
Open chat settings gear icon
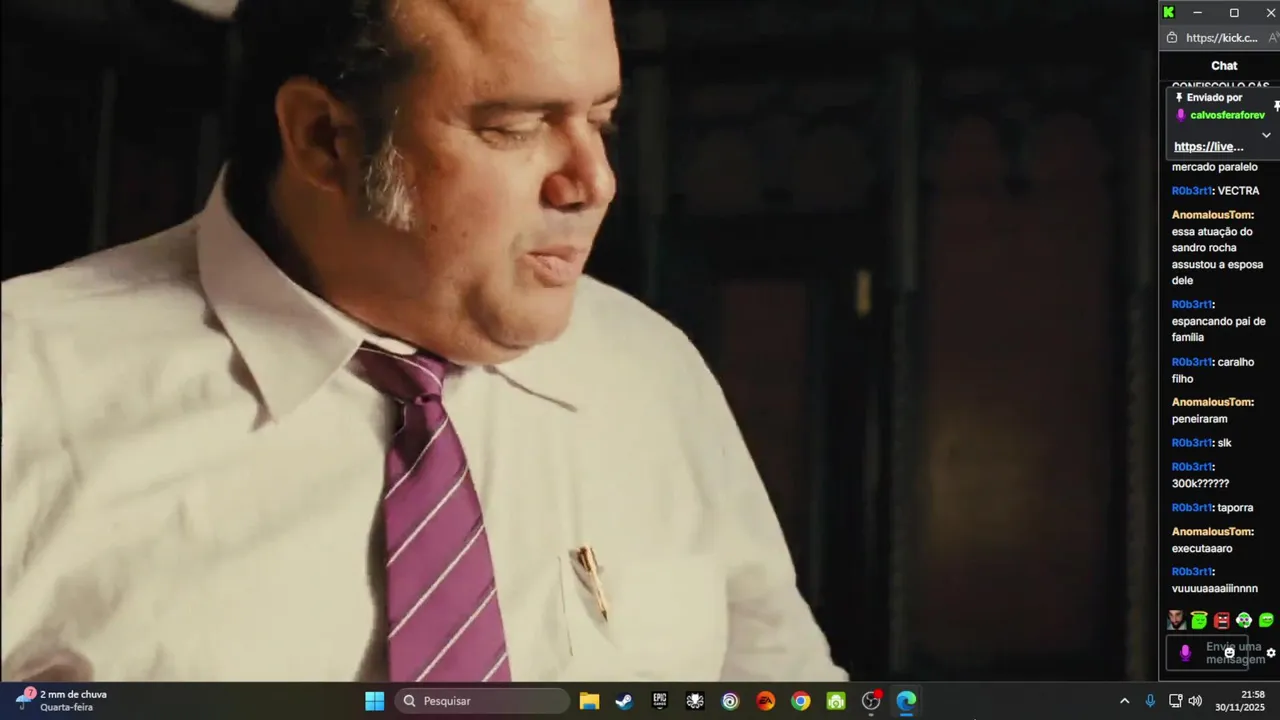pos(1271,653)
